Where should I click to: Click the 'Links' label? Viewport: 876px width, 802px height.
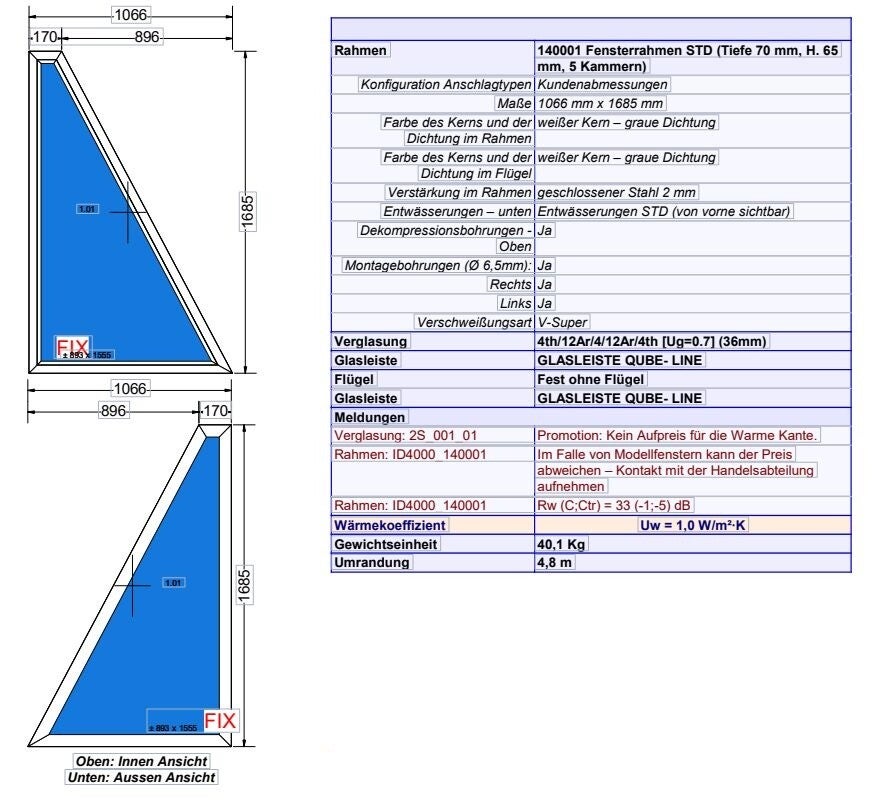coord(516,303)
